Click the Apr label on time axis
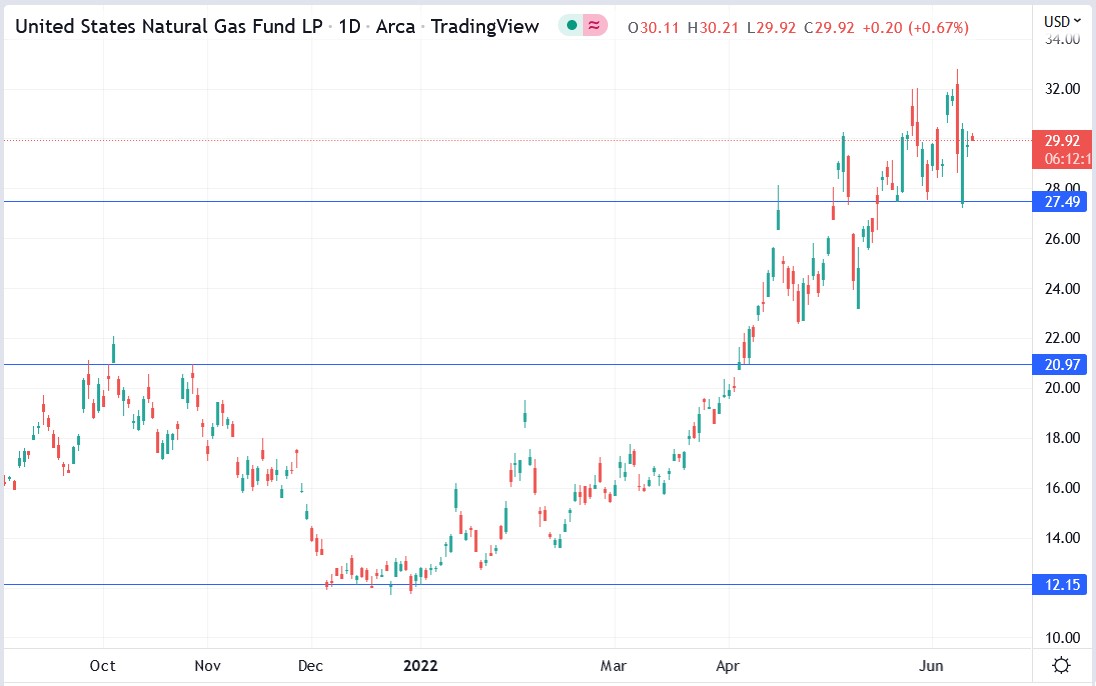The width and height of the screenshot is (1096, 686). 728,666
